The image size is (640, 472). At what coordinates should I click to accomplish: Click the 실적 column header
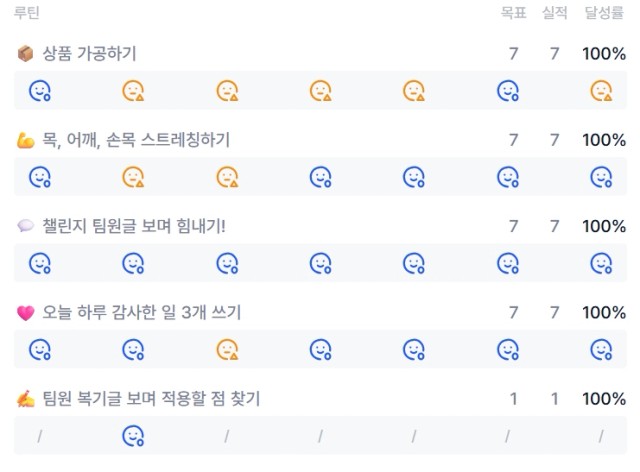pyautogui.click(x=554, y=13)
